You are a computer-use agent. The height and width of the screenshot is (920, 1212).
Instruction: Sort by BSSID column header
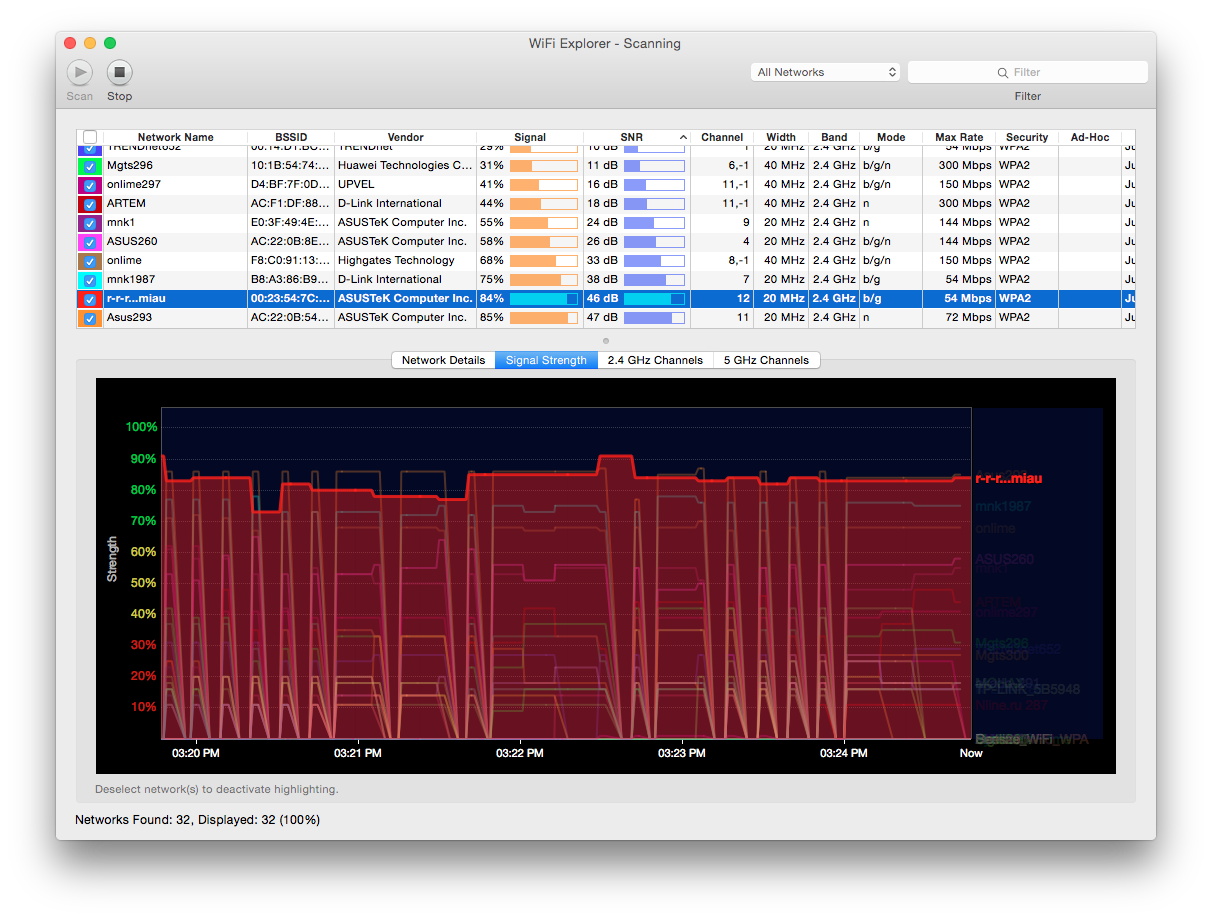[x=291, y=137]
